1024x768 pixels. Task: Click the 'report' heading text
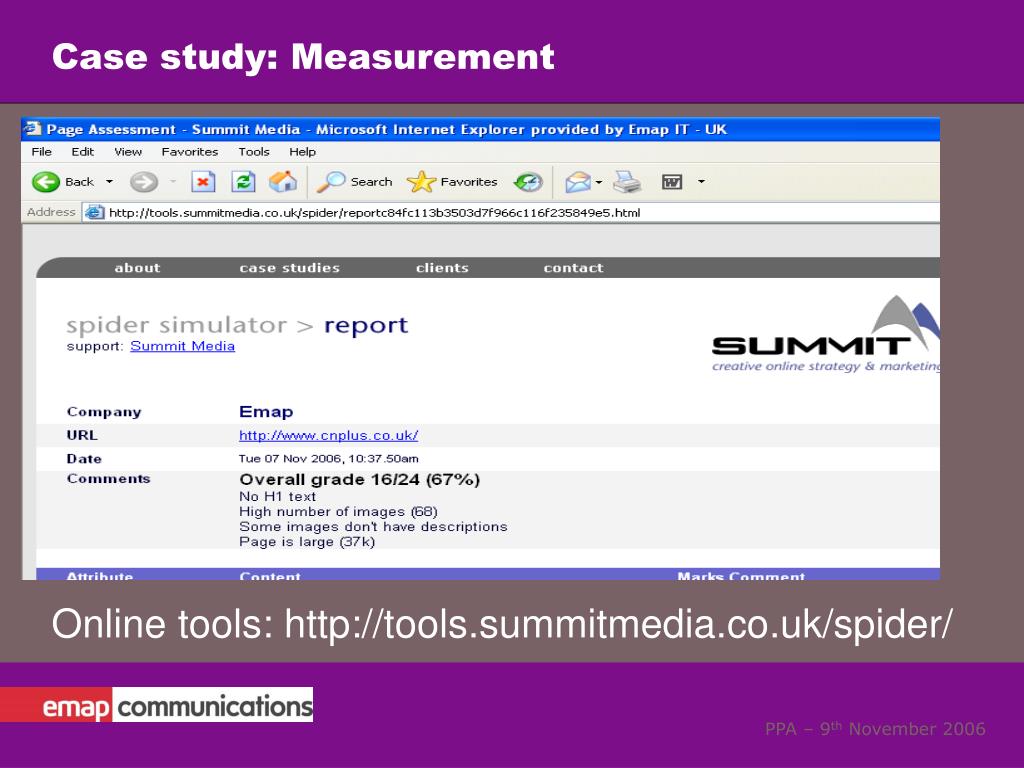pyautogui.click(x=366, y=325)
